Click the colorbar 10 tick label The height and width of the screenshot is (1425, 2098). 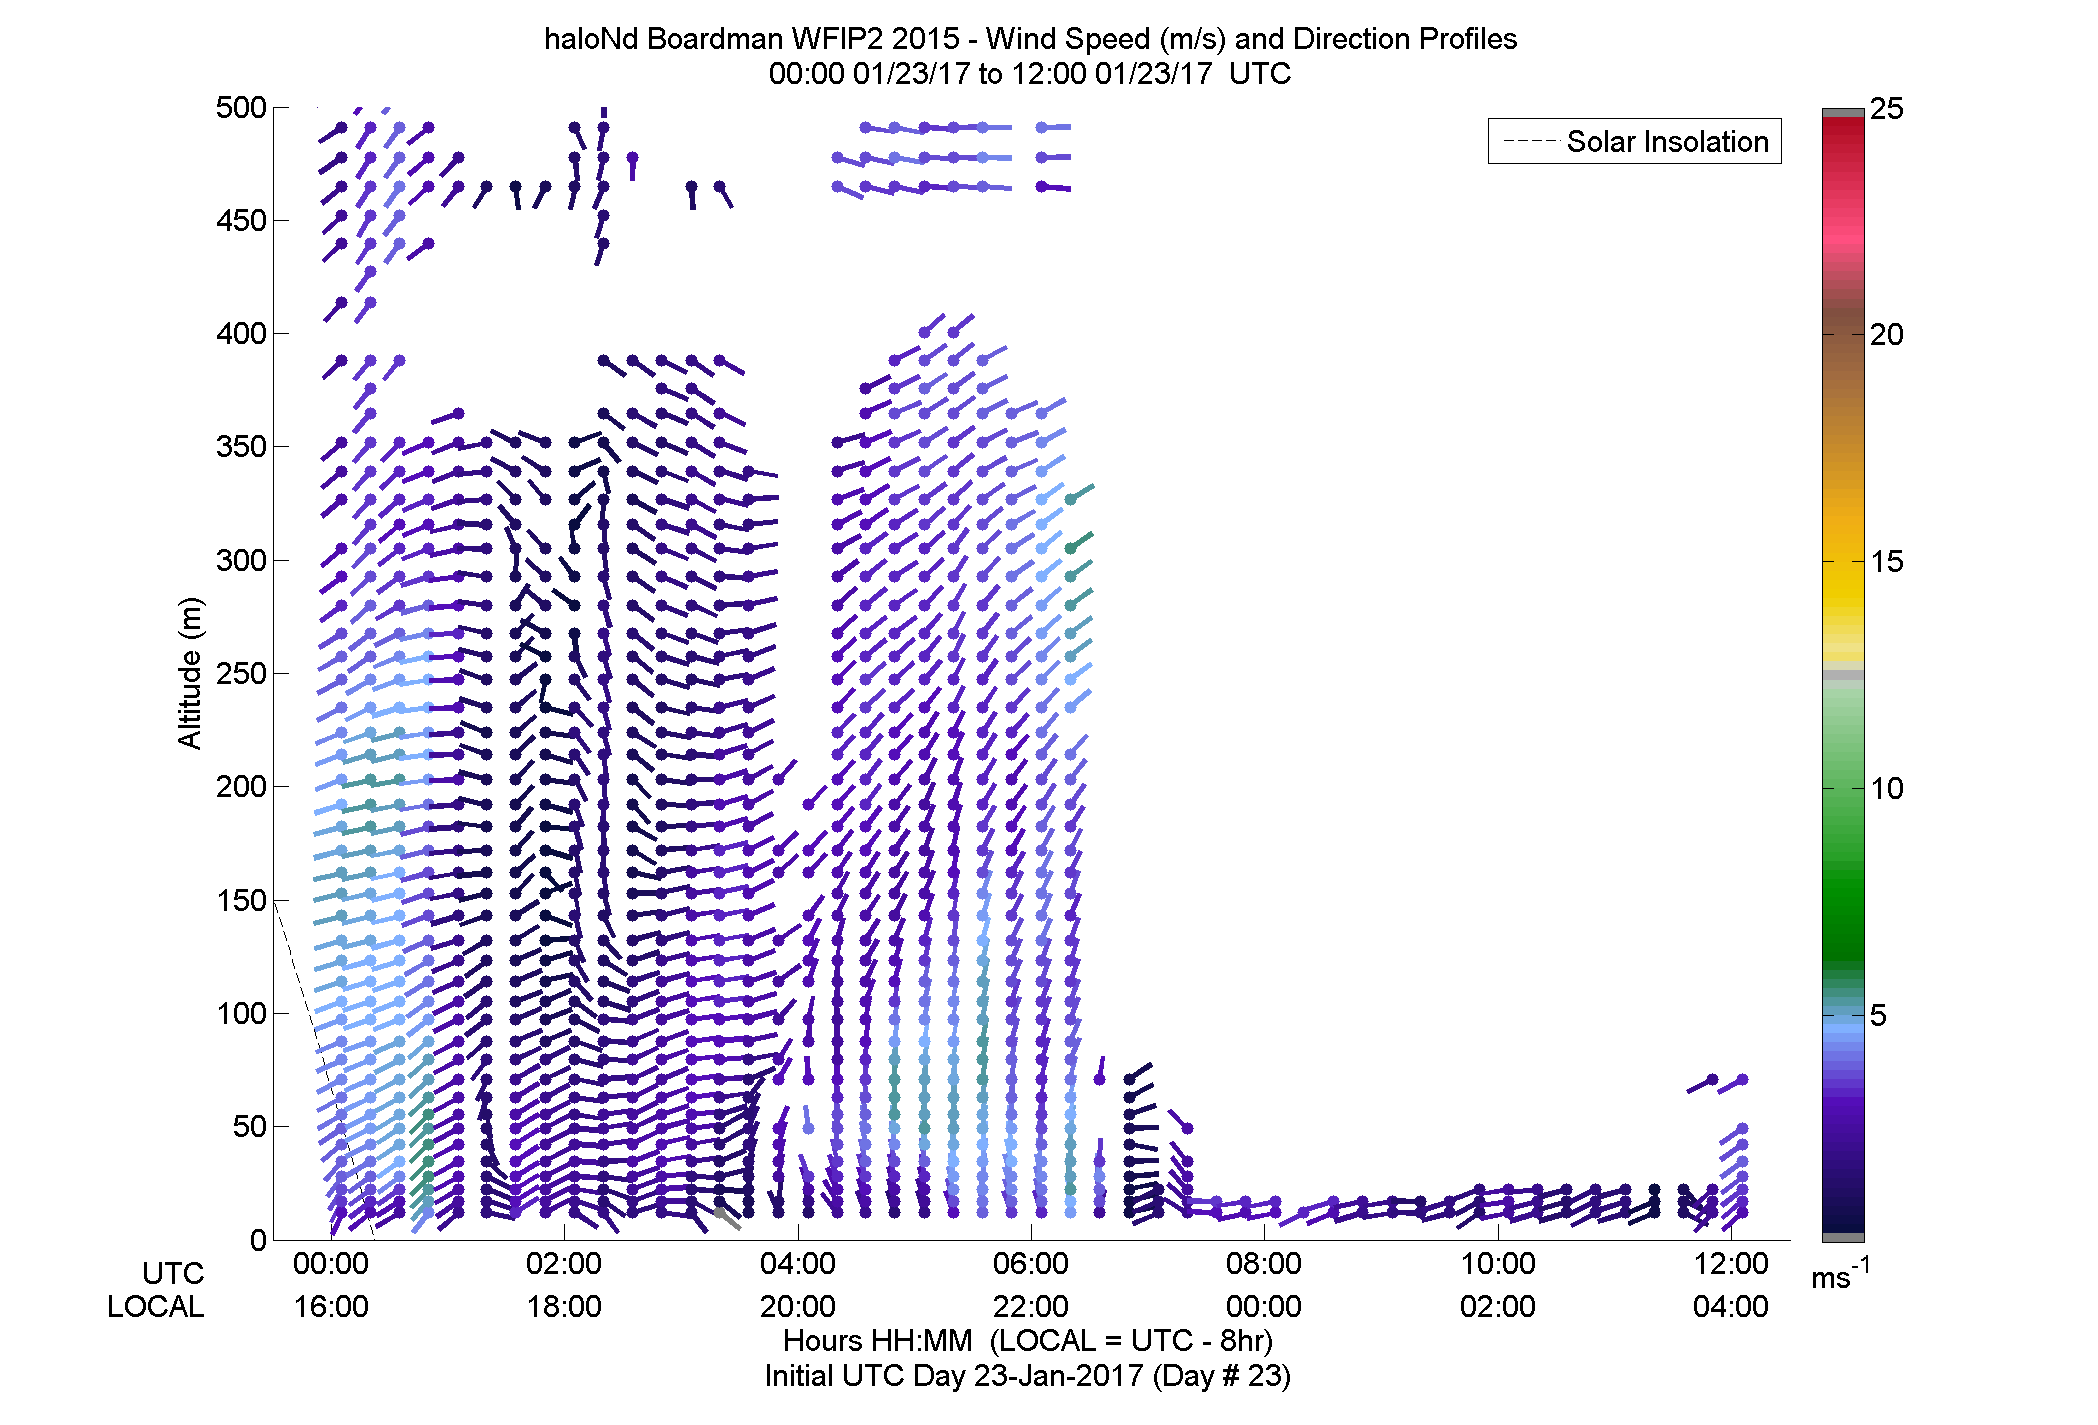tap(1887, 788)
